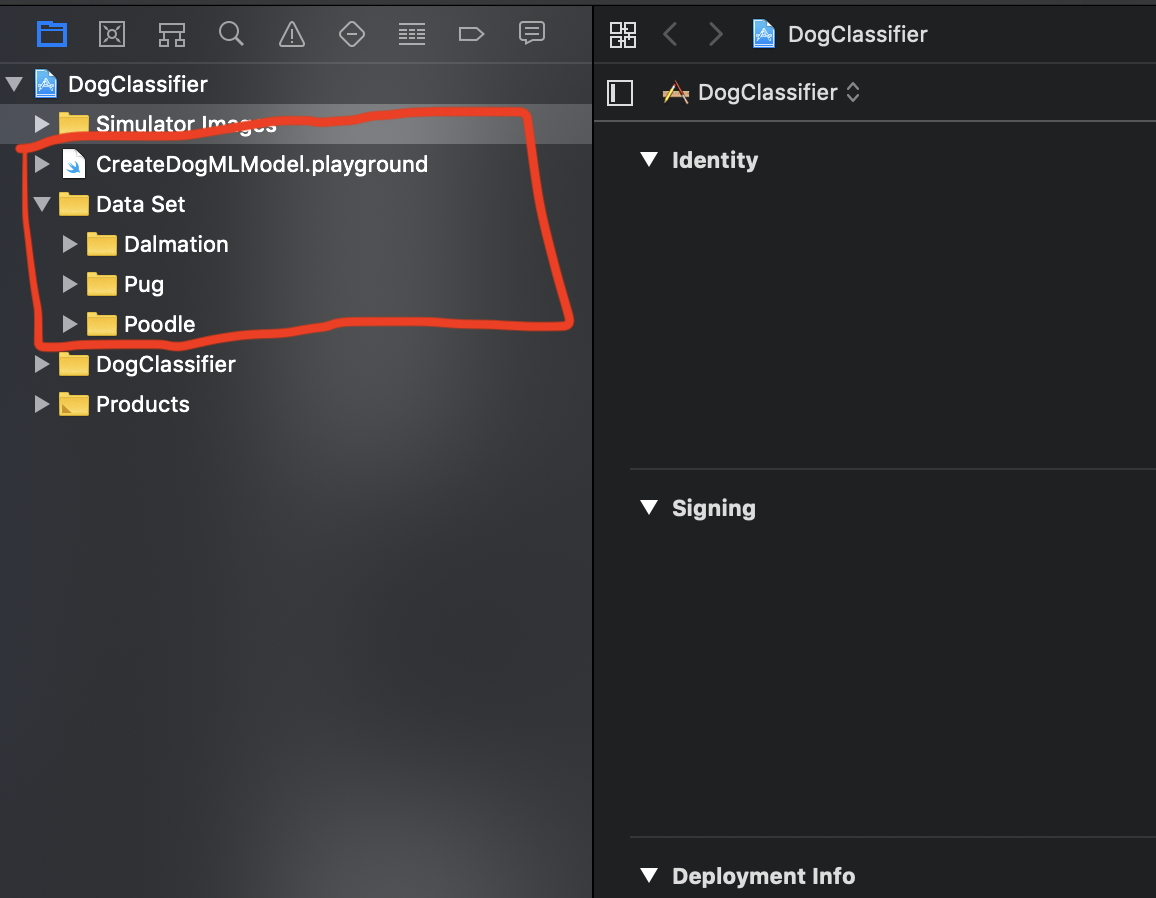Open related items grid menu
This screenshot has height=898, width=1156.
[x=623, y=35]
